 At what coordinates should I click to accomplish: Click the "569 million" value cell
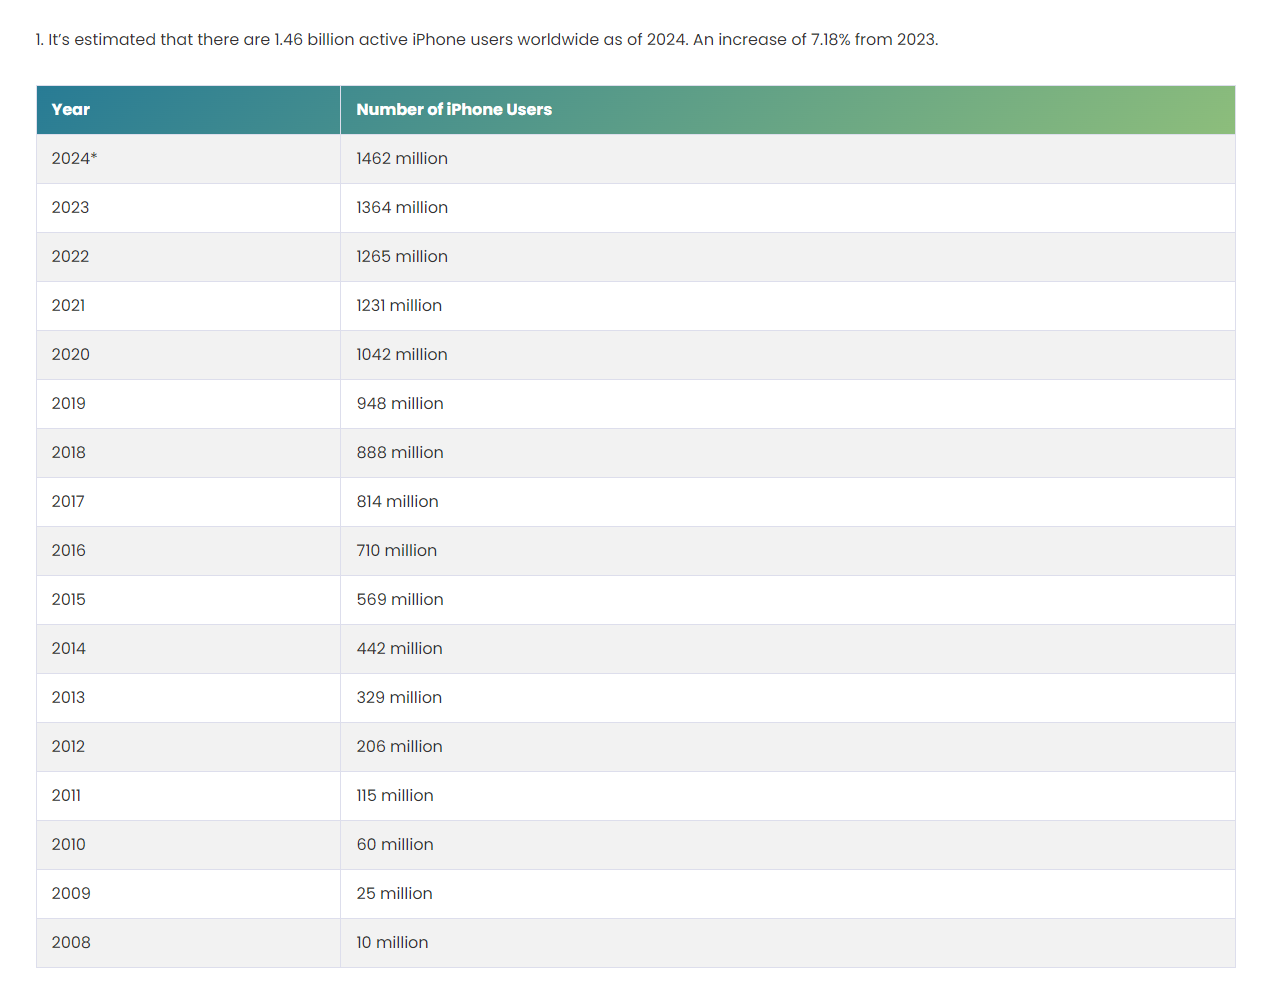pos(400,600)
